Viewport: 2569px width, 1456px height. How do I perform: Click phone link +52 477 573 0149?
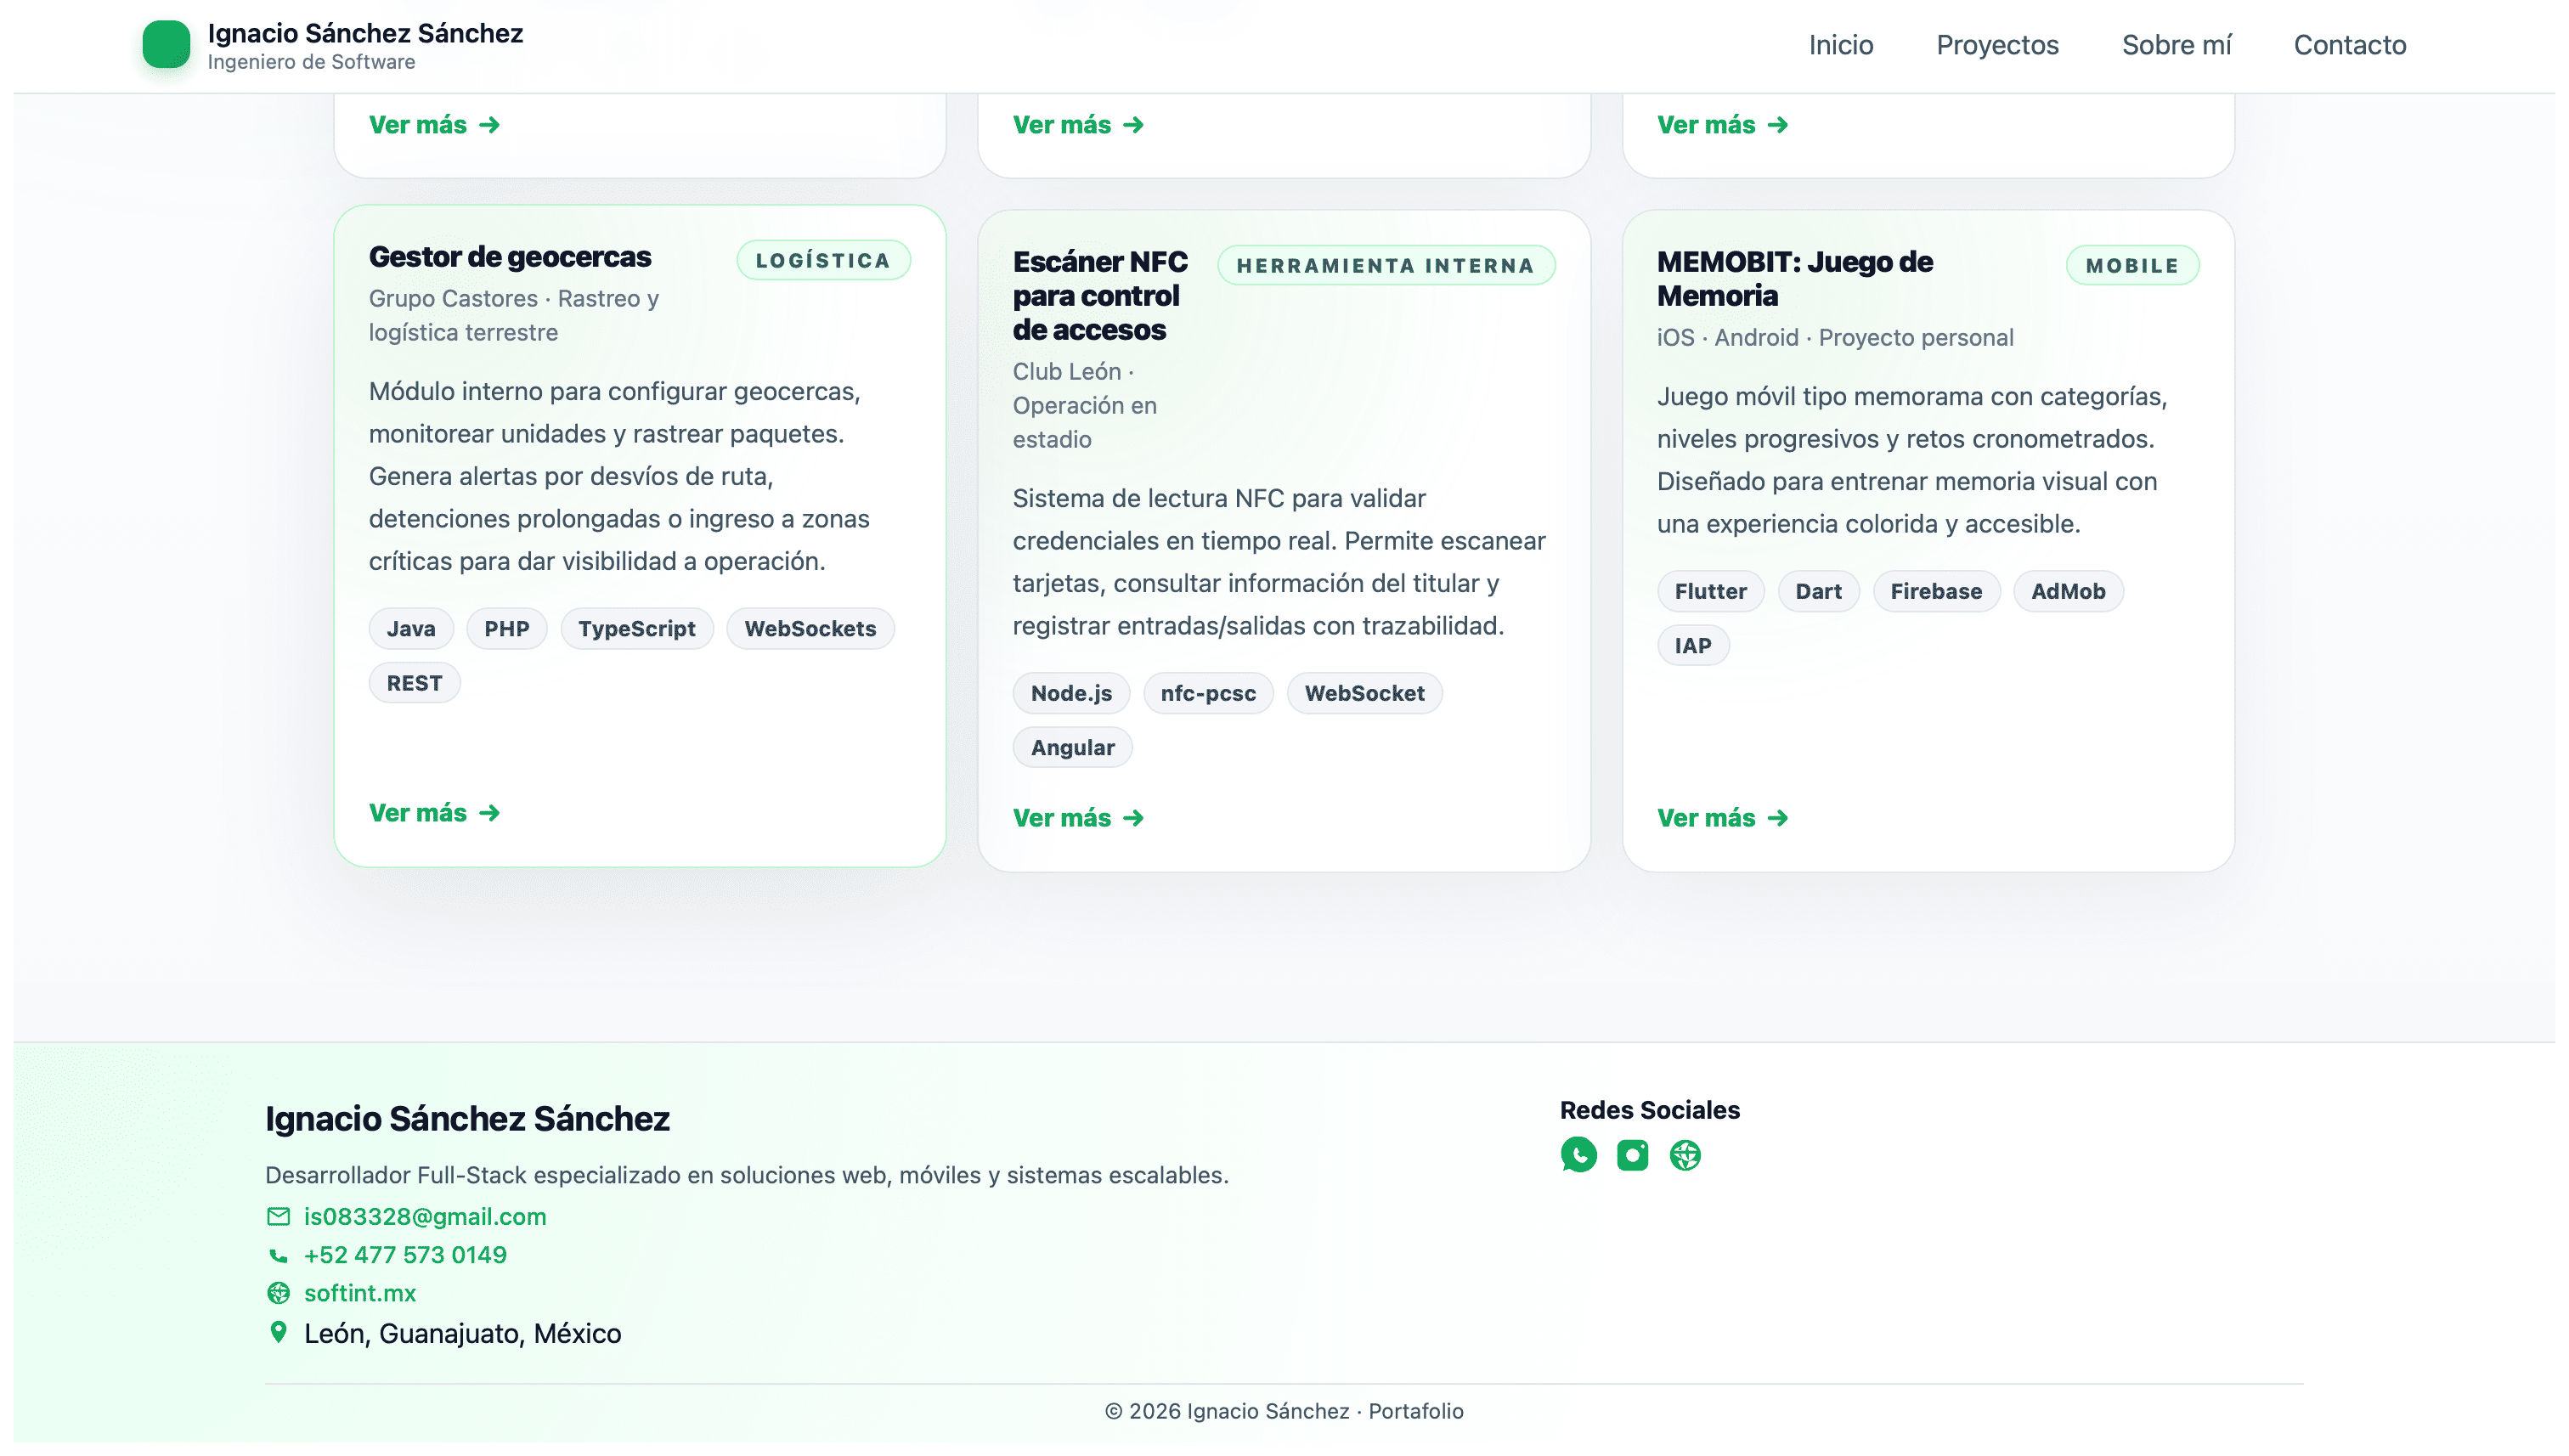click(x=405, y=1255)
